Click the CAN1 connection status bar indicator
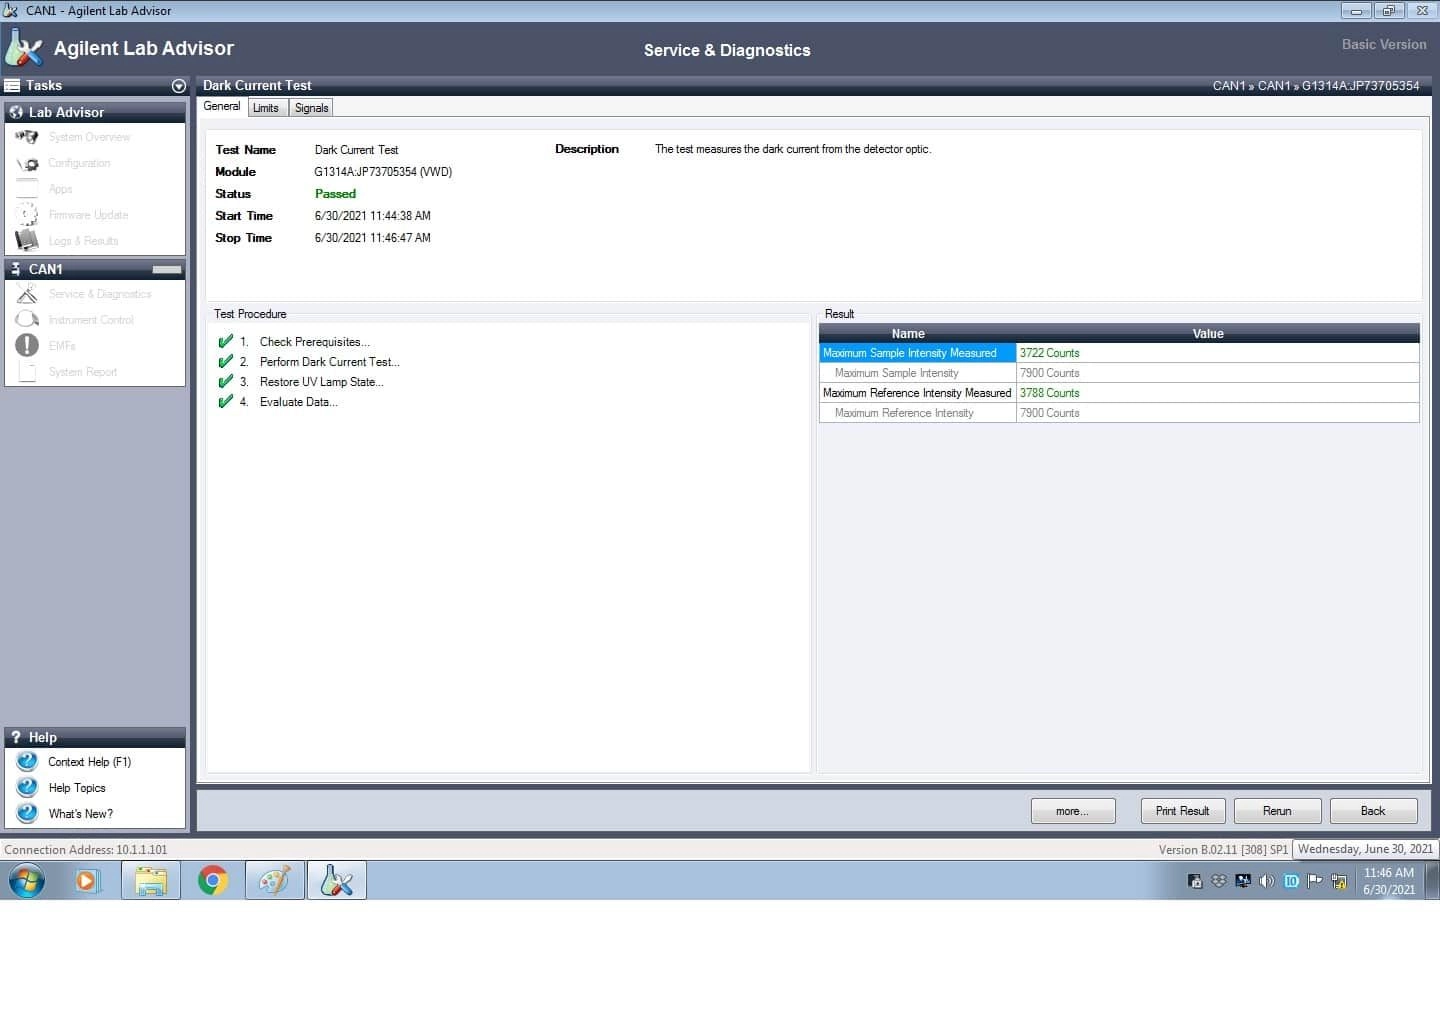 coord(167,270)
